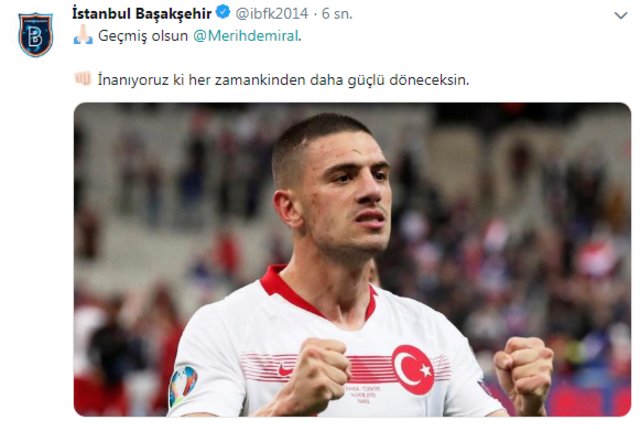Open İstanbul Başakşehir profile name
The width and height of the screenshot is (640, 431).
tap(142, 13)
